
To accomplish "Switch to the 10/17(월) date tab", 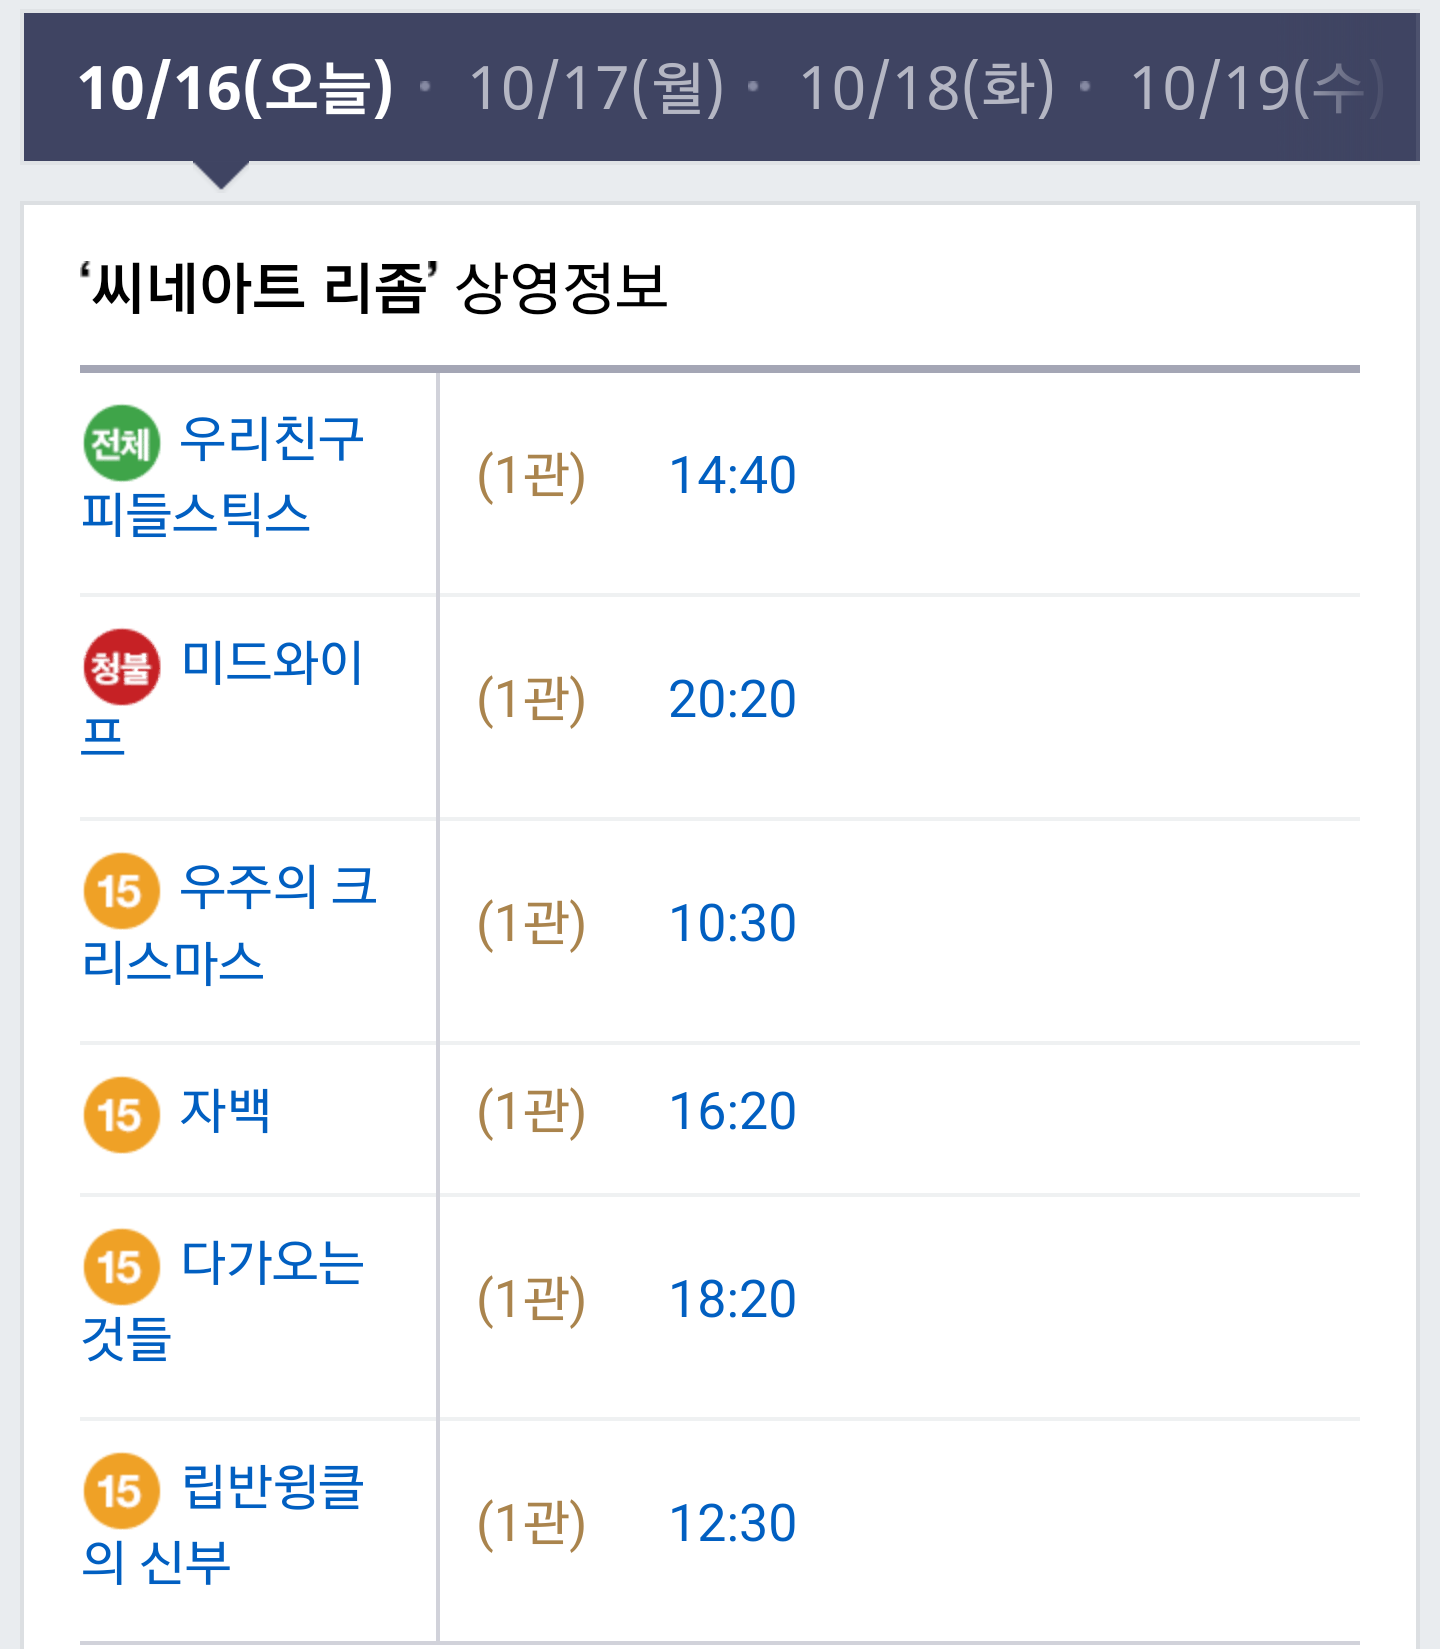I will [x=596, y=88].
